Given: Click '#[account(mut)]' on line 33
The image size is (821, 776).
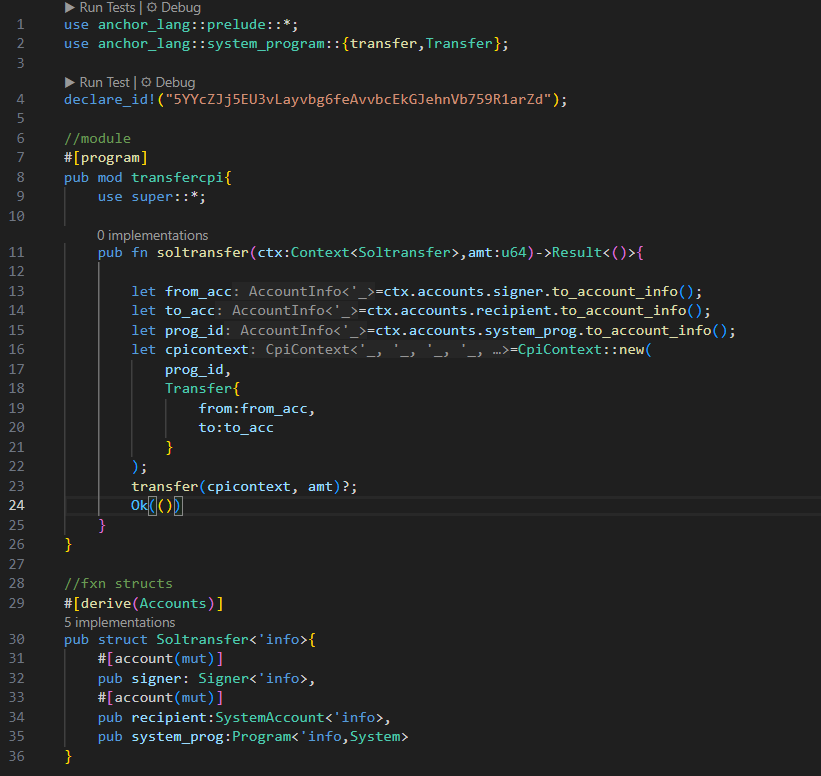Looking at the screenshot, I should tap(161, 698).
